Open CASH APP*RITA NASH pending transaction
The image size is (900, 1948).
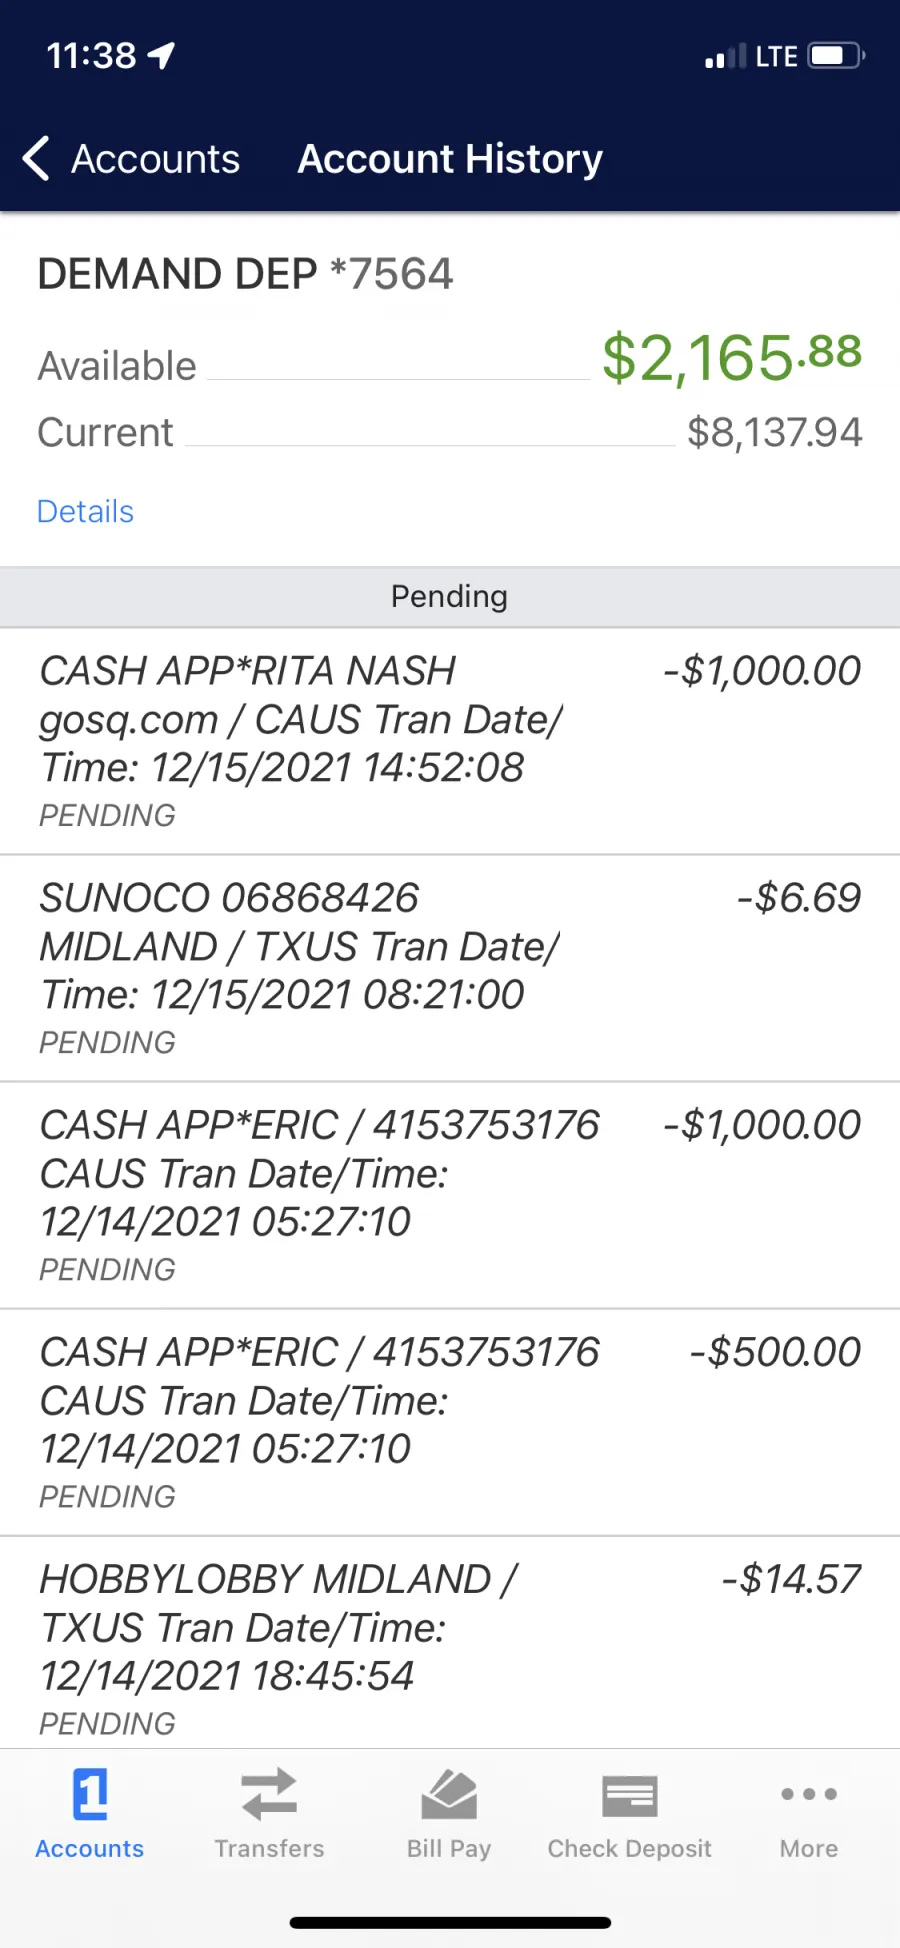[450, 741]
